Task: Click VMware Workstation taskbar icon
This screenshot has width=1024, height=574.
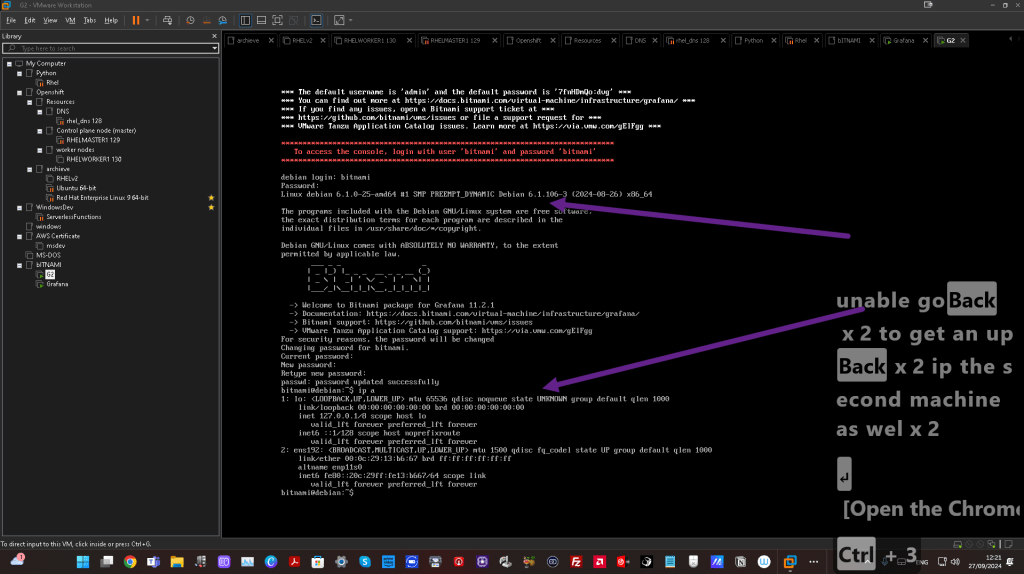Action: coord(790,562)
